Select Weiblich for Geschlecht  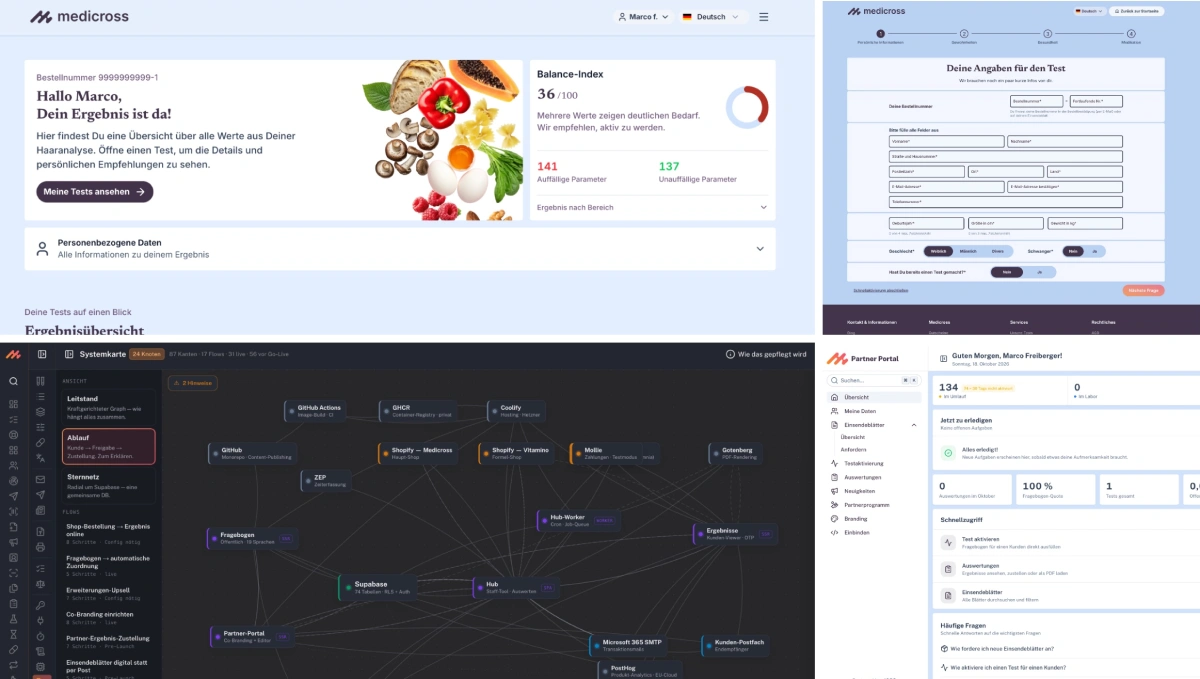coord(936,251)
